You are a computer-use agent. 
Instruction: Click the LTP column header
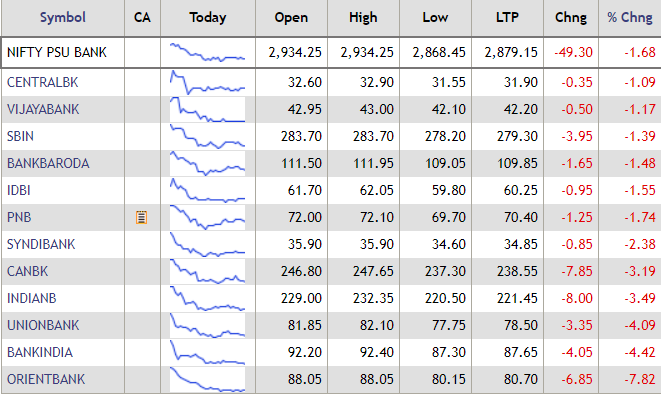(x=507, y=17)
